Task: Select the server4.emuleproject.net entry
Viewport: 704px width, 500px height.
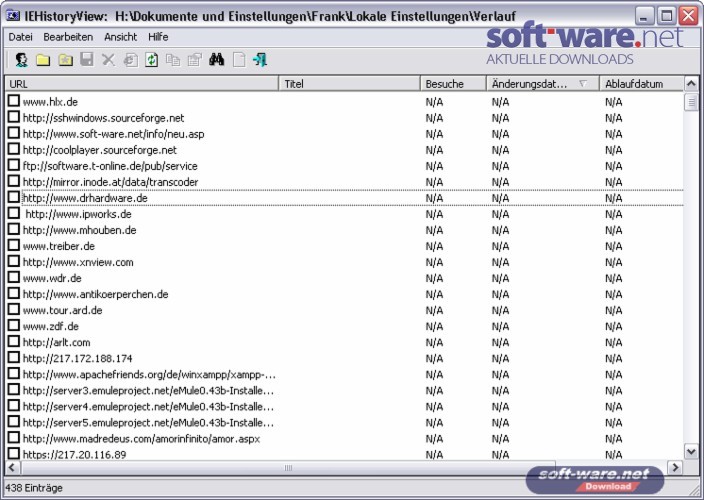Action: pos(148,407)
